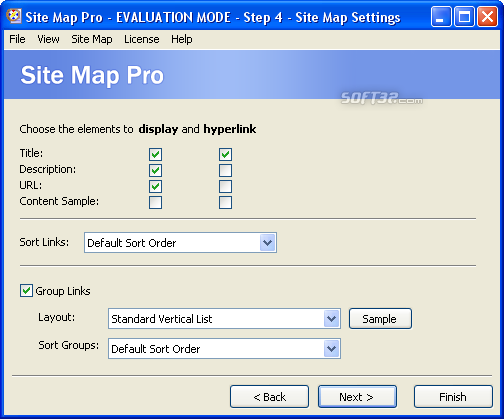Uncheck the Title hyperlink checkbox
The height and width of the screenshot is (419, 504).
[x=225, y=154]
